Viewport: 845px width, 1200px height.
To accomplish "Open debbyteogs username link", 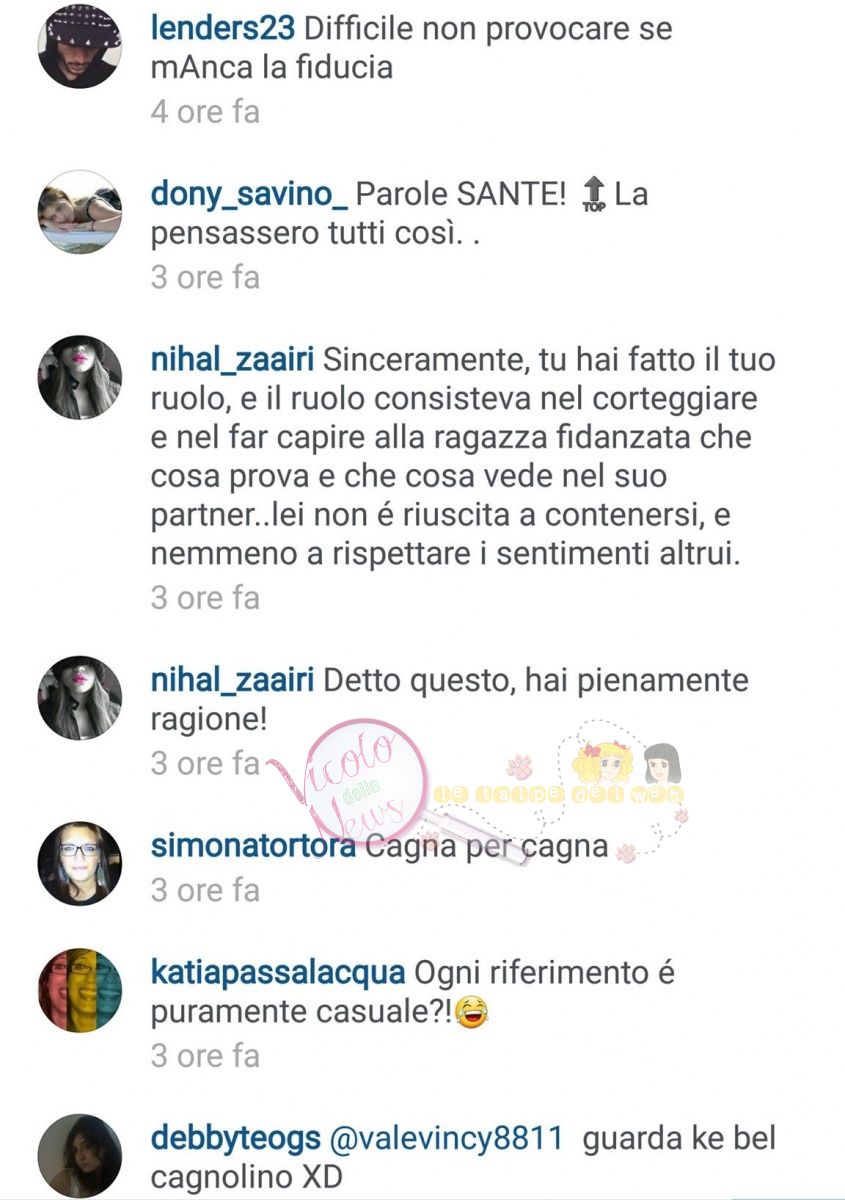I will point(235,1138).
